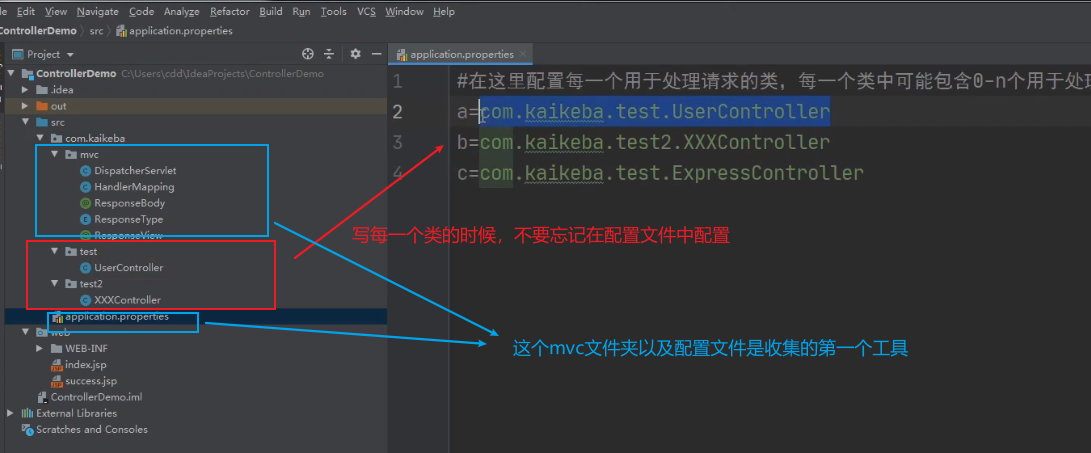The image size is (1091, 453).
Task: Expand the out folder
Action: coord(25,106)
